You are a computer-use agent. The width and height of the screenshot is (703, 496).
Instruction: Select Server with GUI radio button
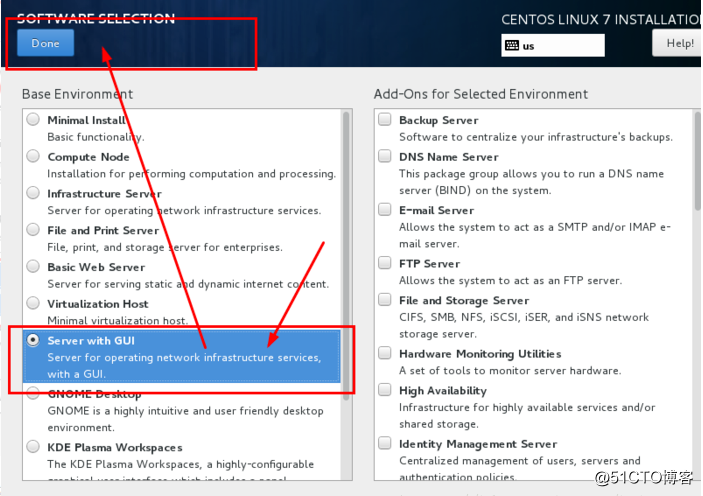tap(33, 340)
